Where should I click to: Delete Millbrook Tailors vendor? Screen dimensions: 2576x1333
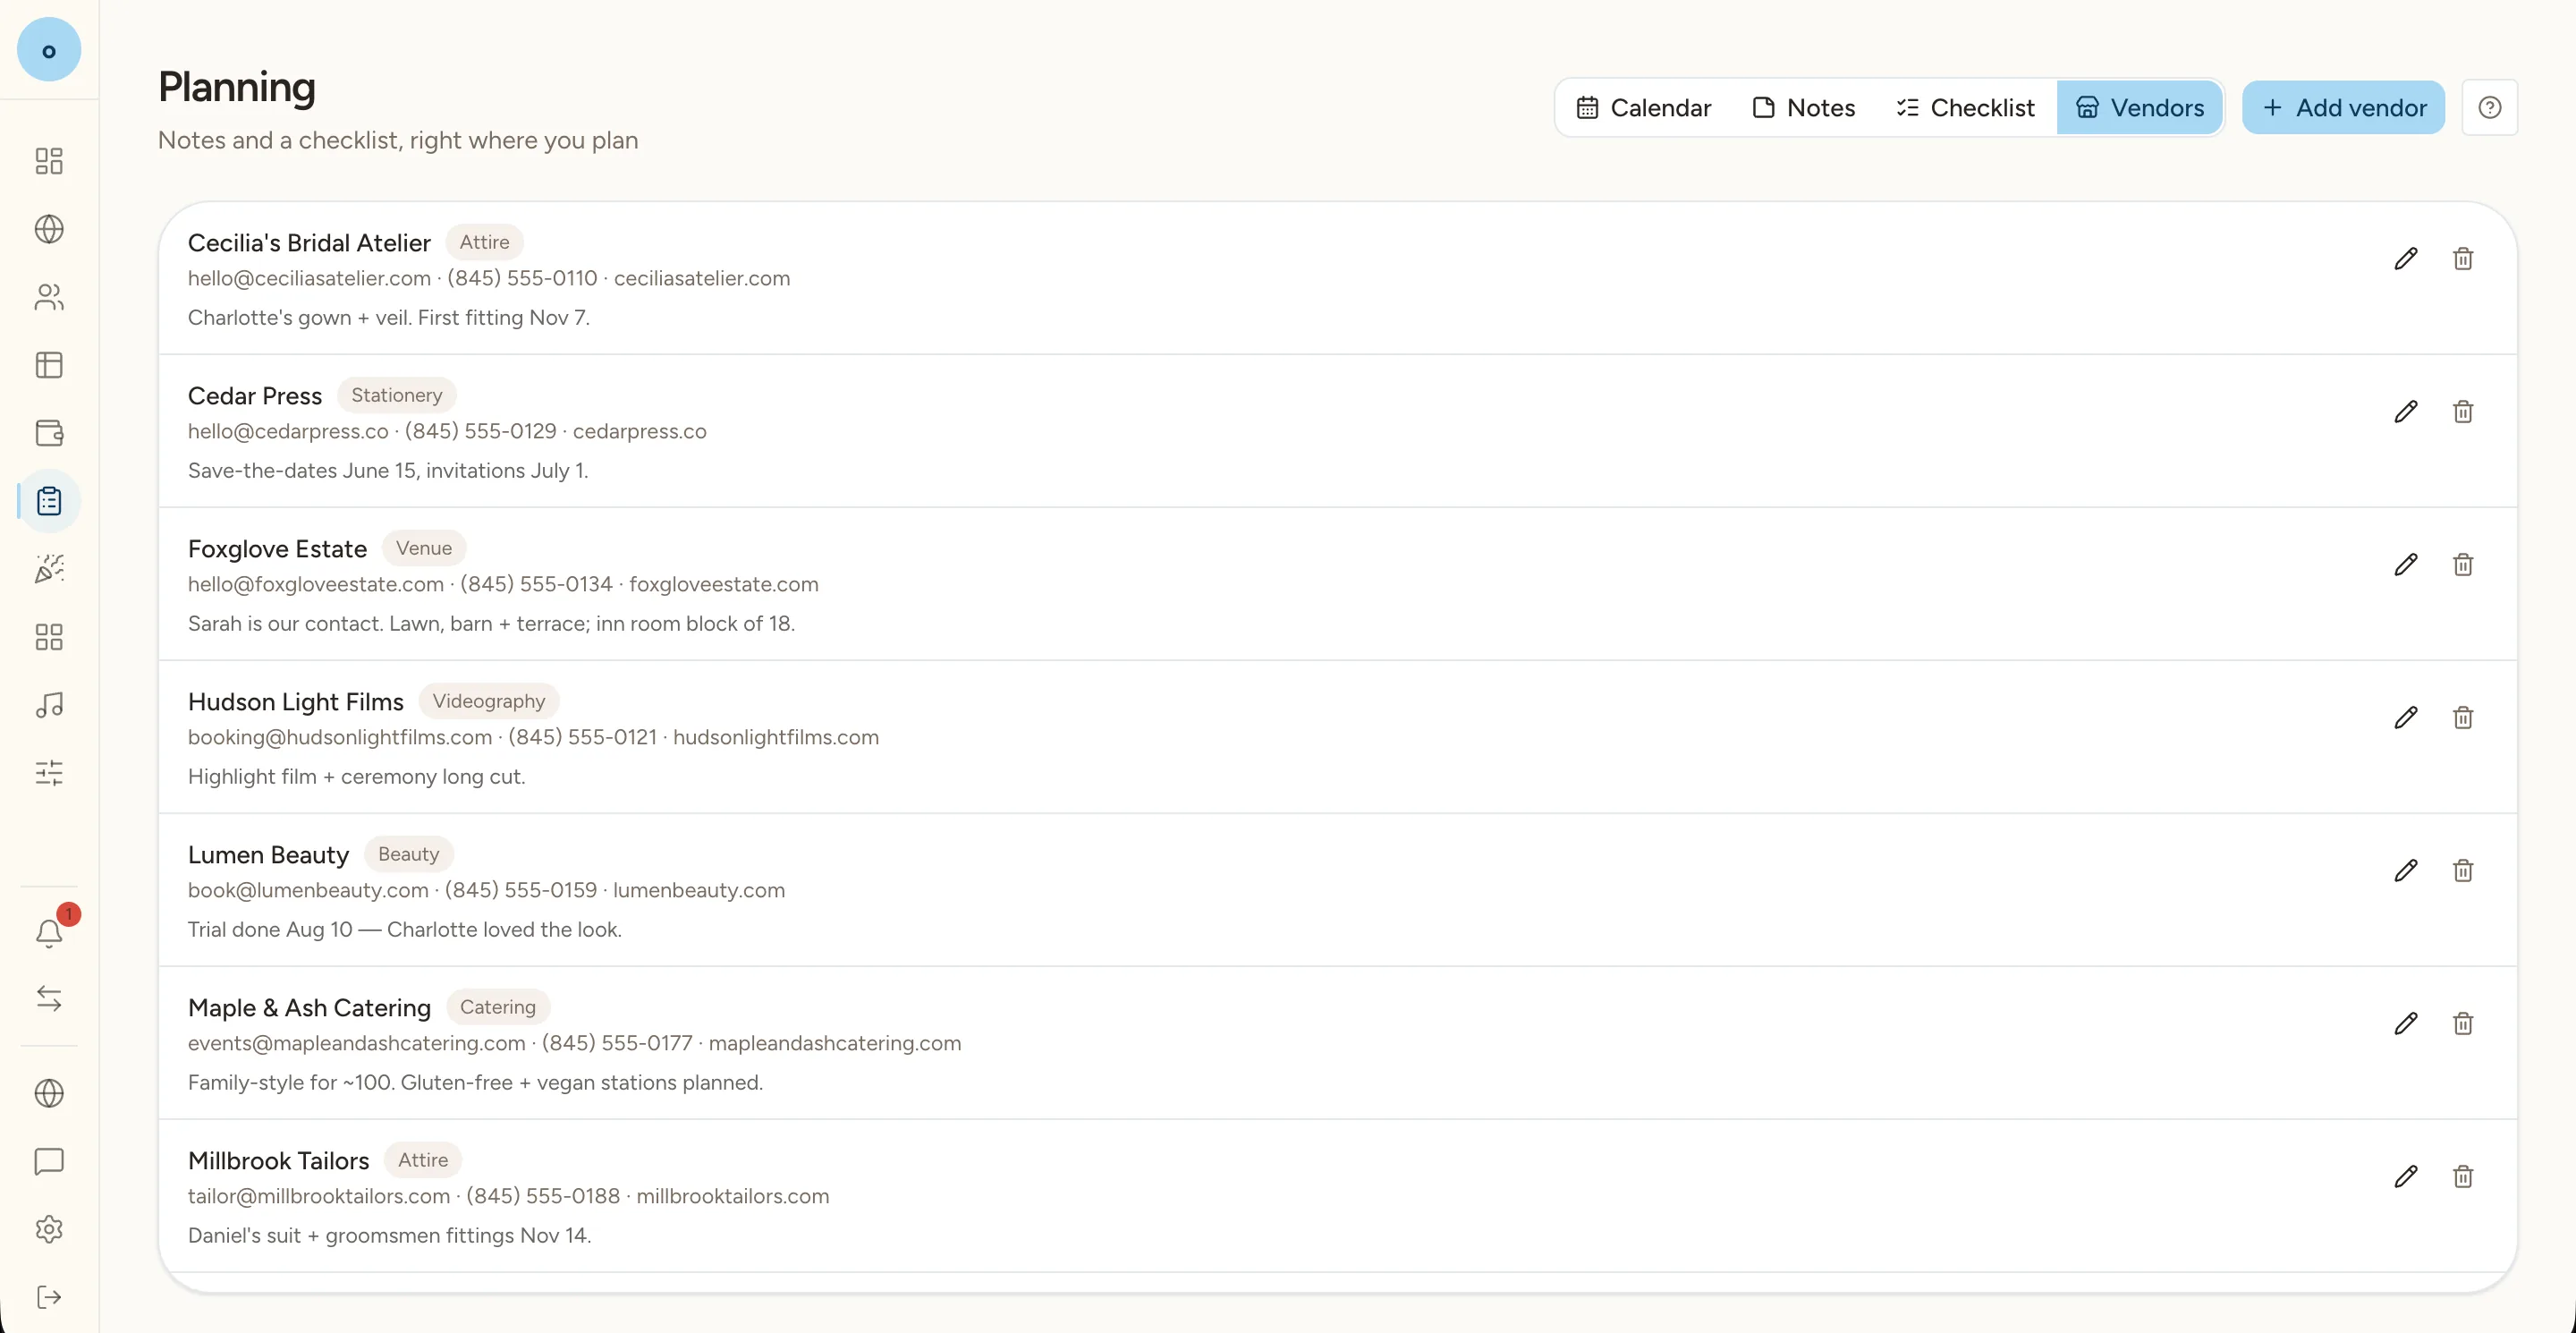2463,1177
